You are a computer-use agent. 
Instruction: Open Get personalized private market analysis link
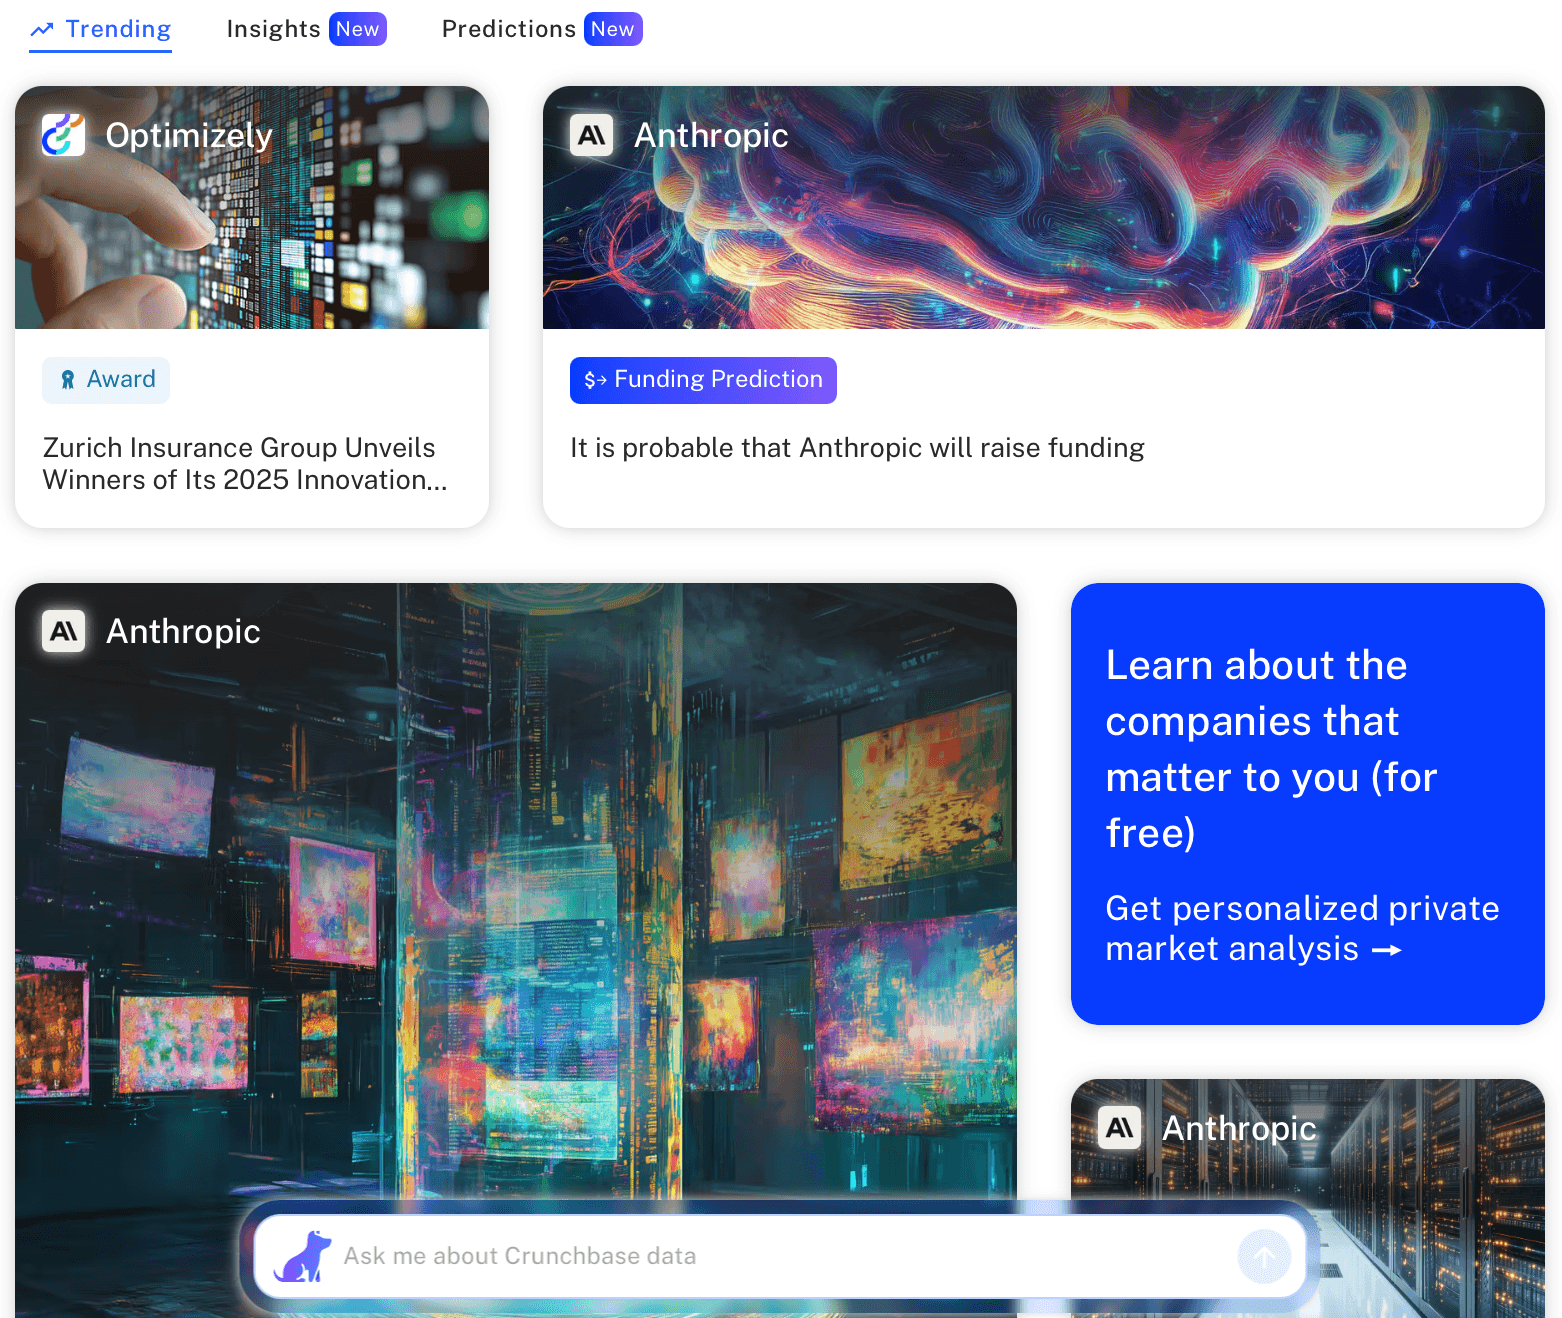(x=1302, y=928)
